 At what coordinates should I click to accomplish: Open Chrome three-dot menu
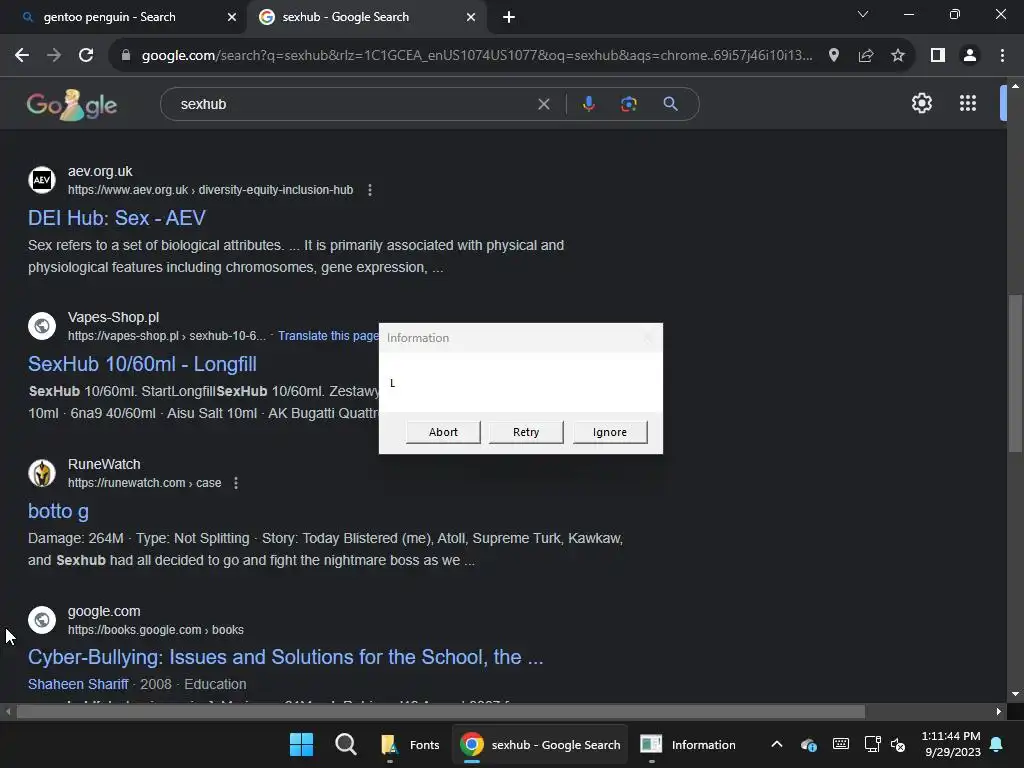(1002, 56)
